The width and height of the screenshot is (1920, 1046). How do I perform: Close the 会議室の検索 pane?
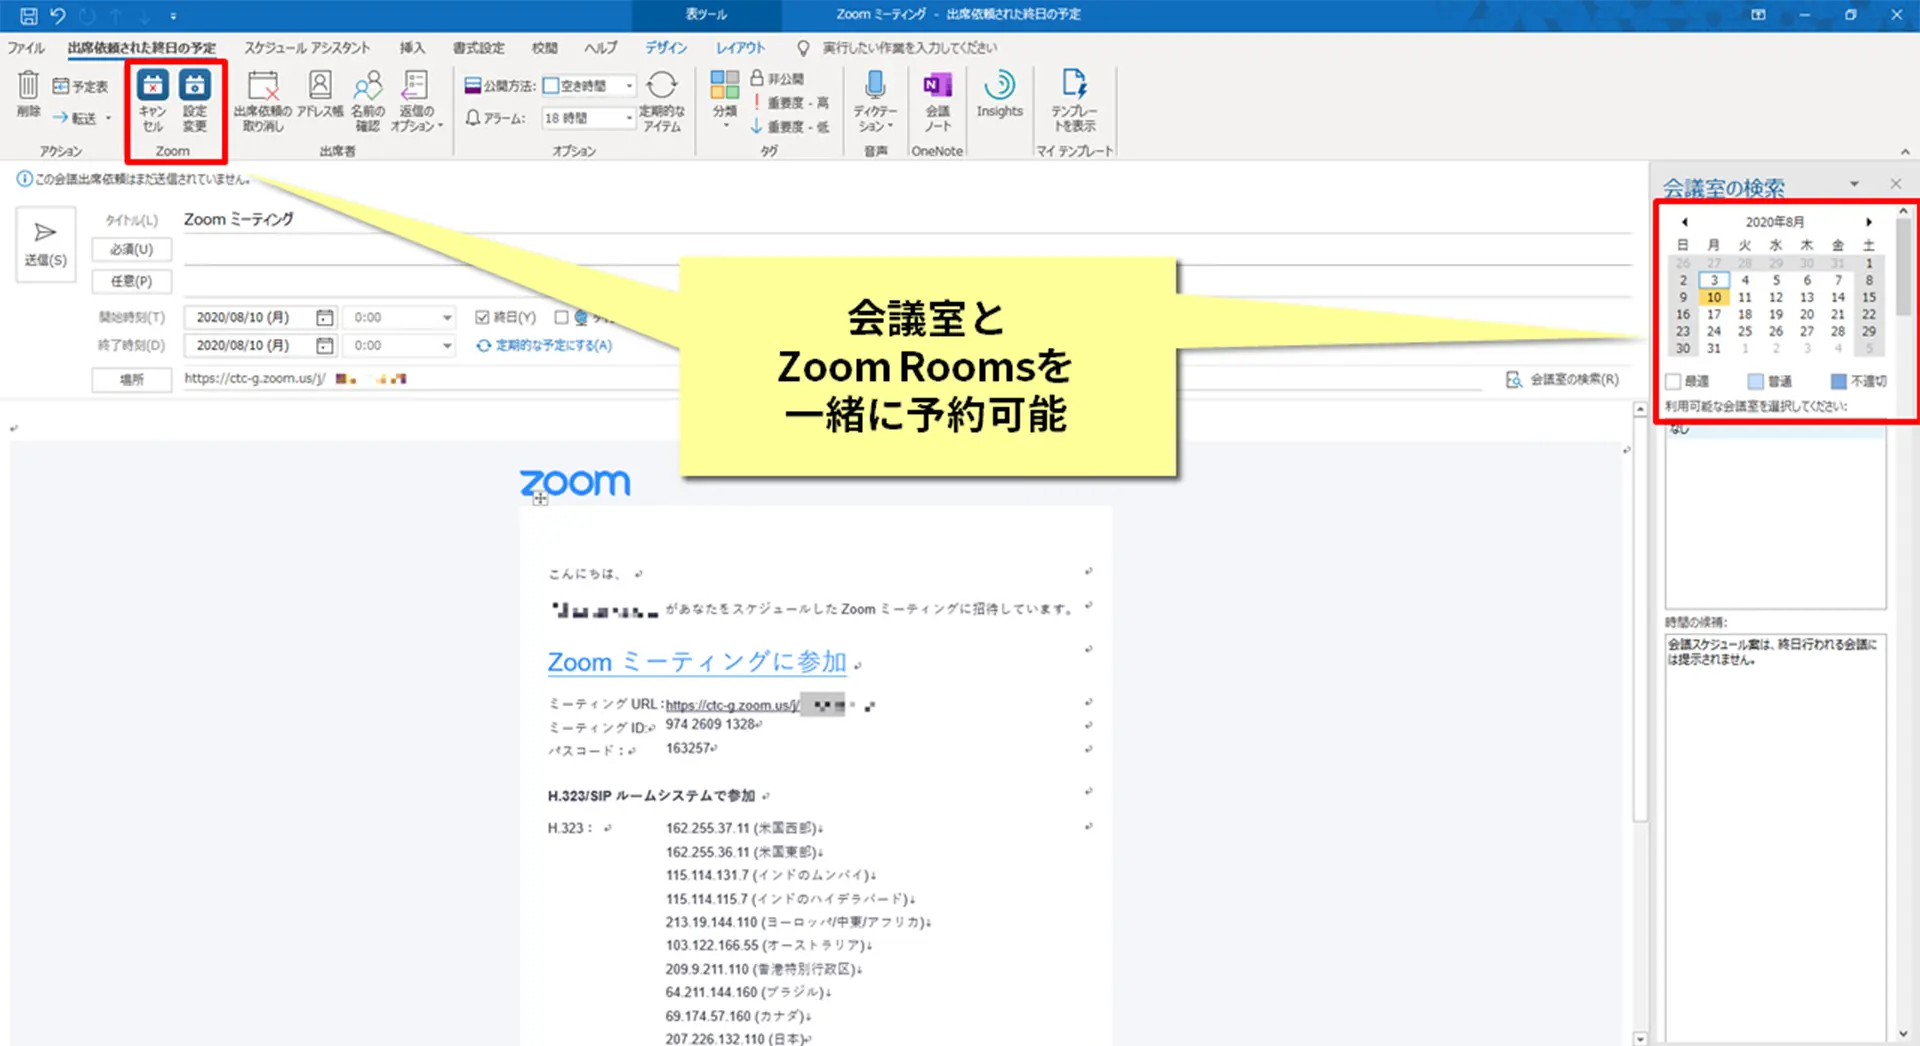click(x=1895, y=184)
